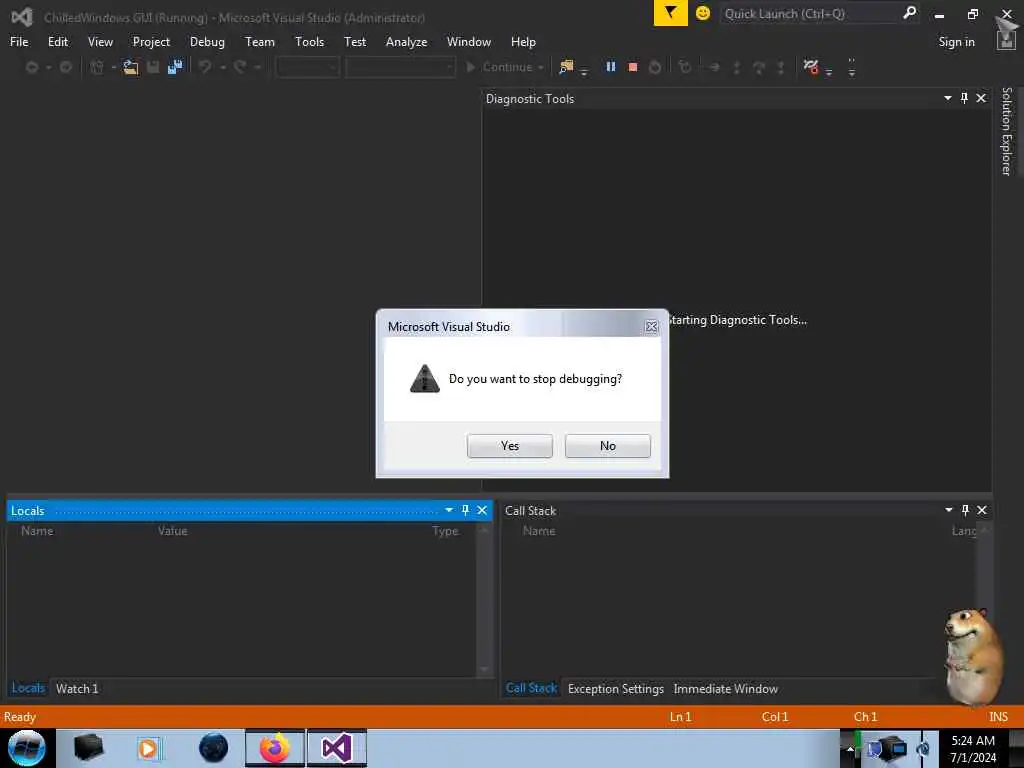Click the Step Into icon

pyautogui.click(x=737, y=67)
